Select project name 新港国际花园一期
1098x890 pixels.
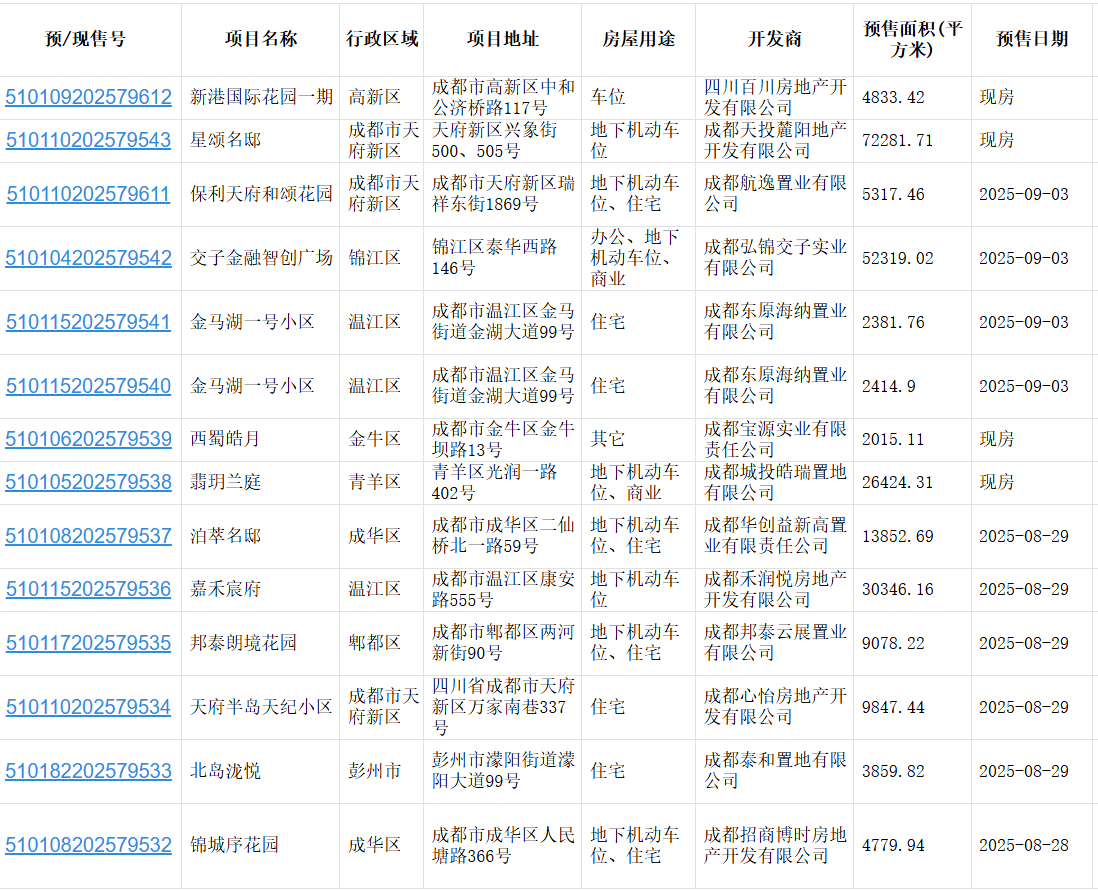[x=261, y=97]
